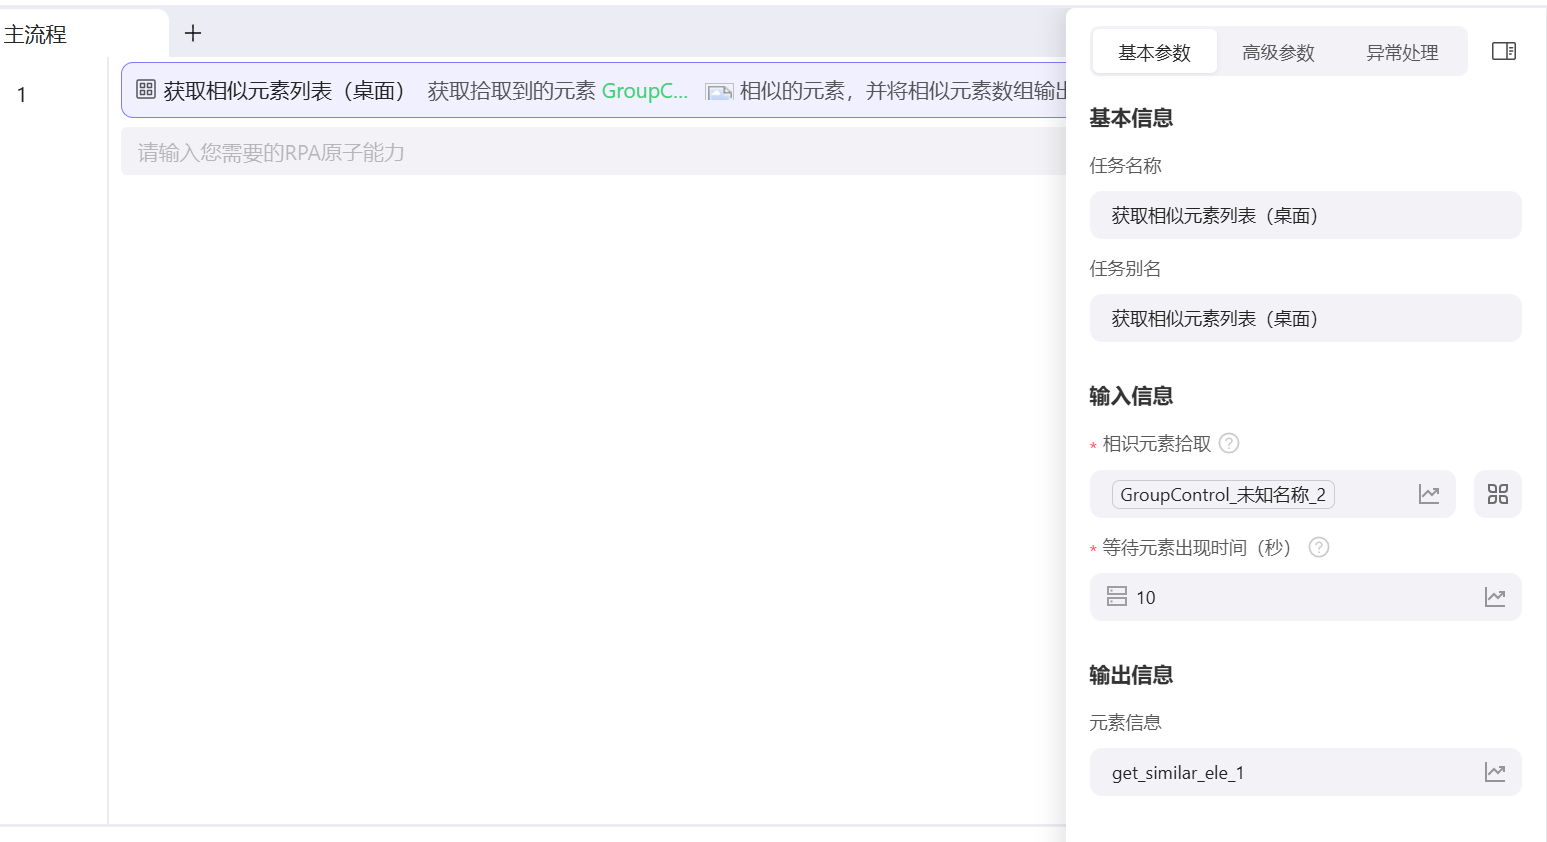Click the 任务名称 input field
This screenshot has height=842, width=1547.
[1305, 215]
